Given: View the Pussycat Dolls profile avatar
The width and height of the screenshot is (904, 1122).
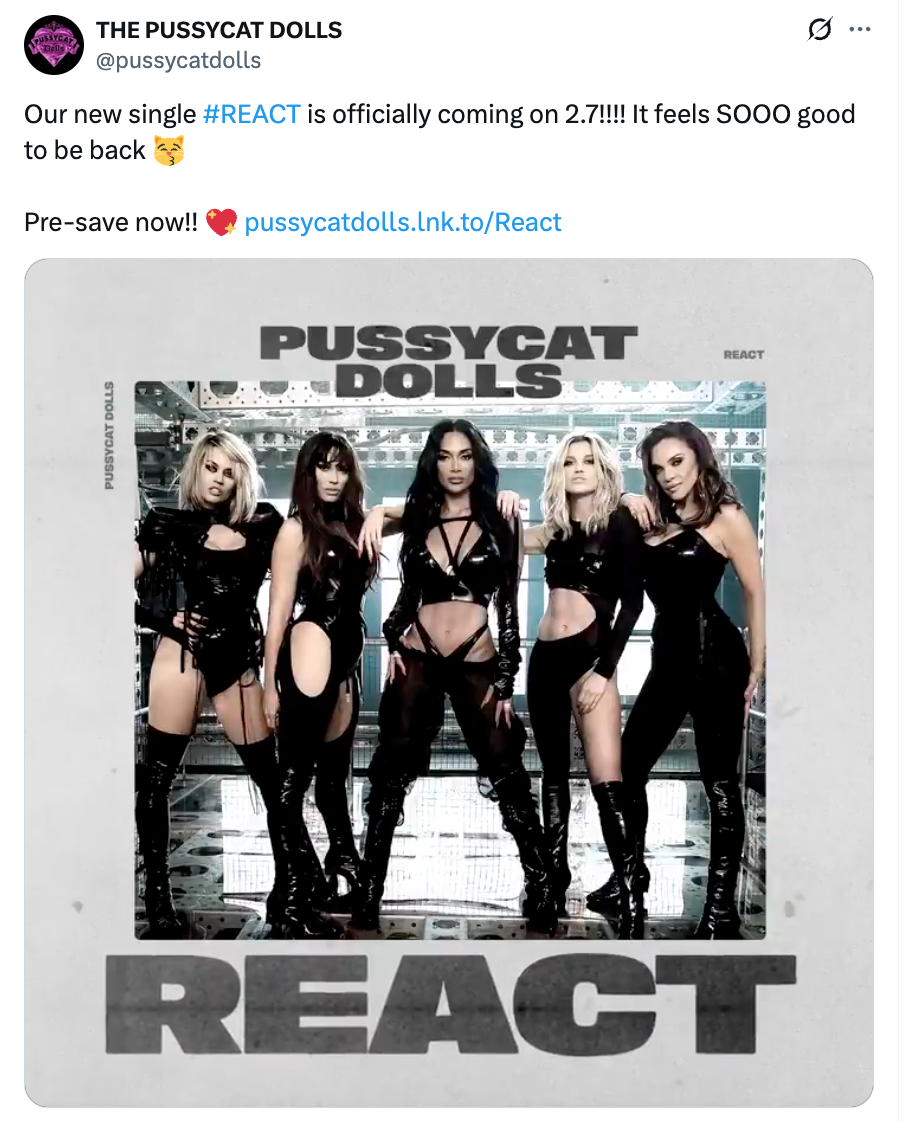Looking at the screenshot, I should [54, 44].
